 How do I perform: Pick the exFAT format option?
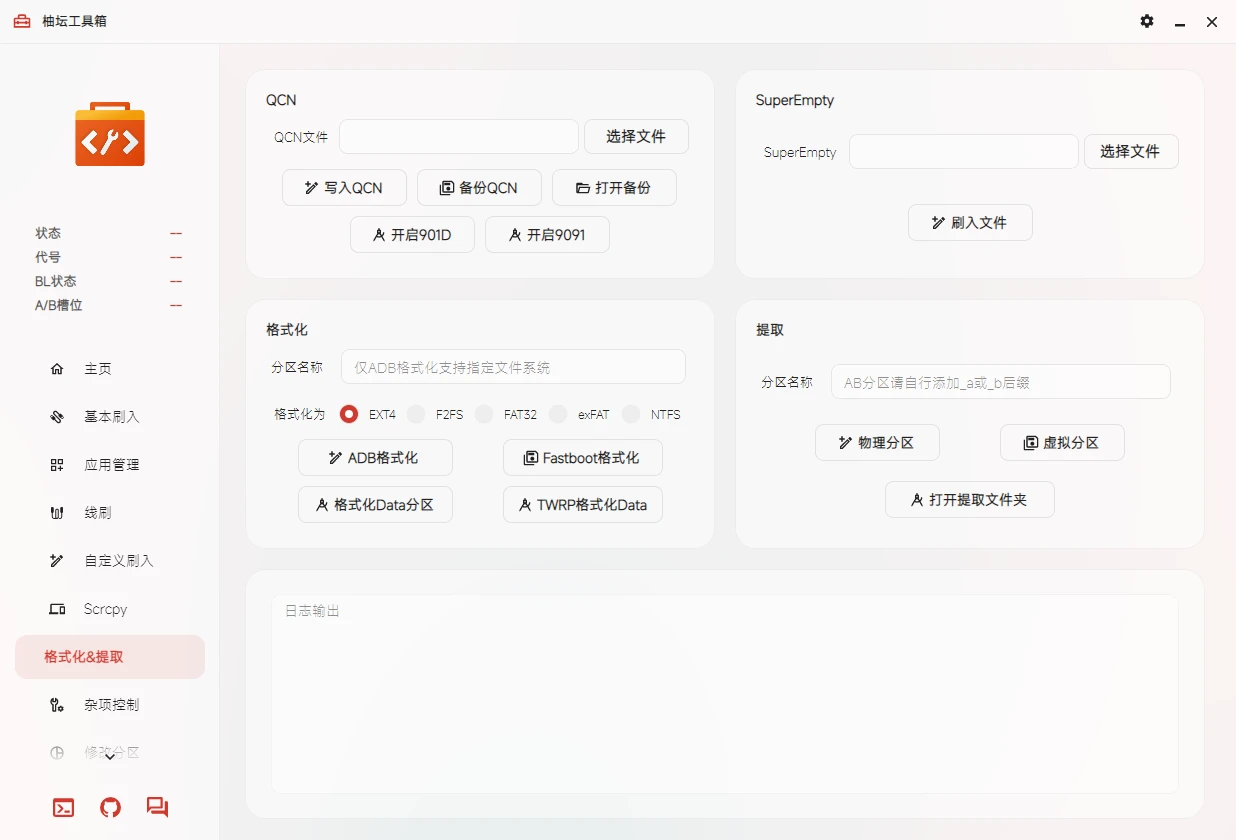click(558, 414)
